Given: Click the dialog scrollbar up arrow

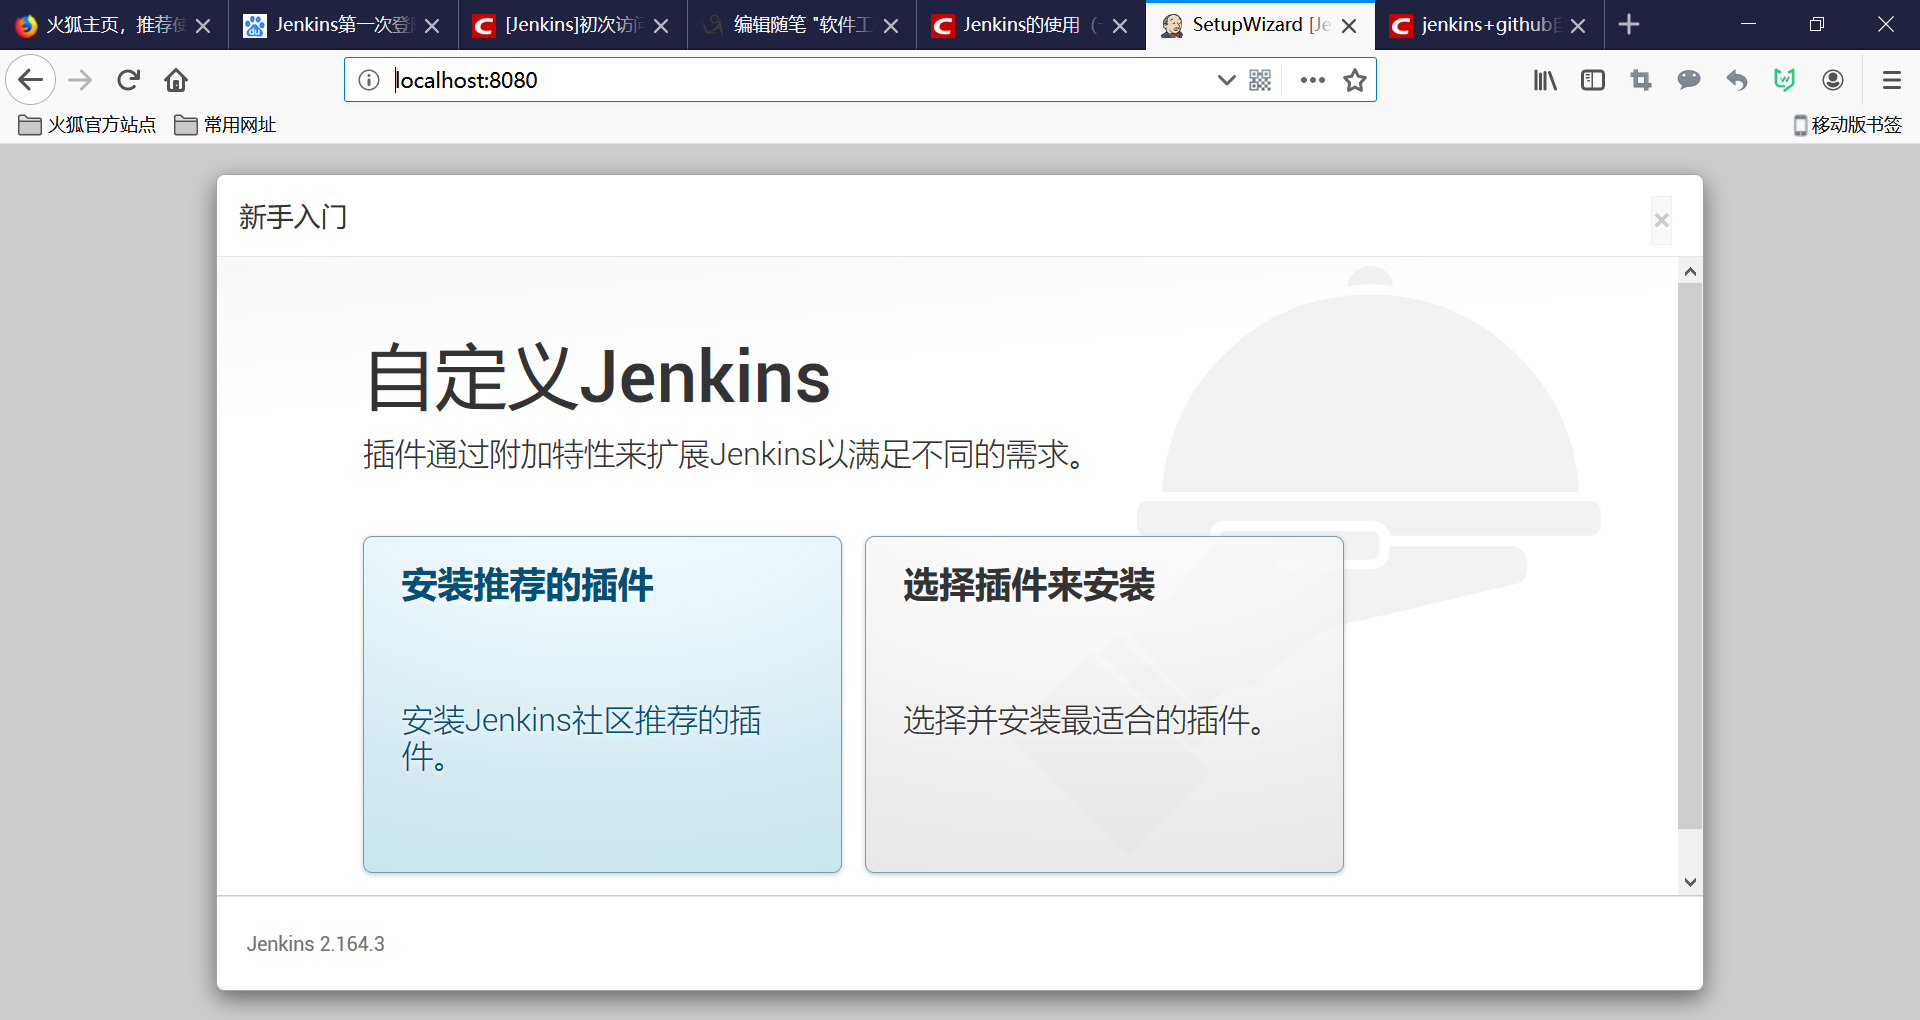Looking at the screenshot, I should coord(1690,272).
